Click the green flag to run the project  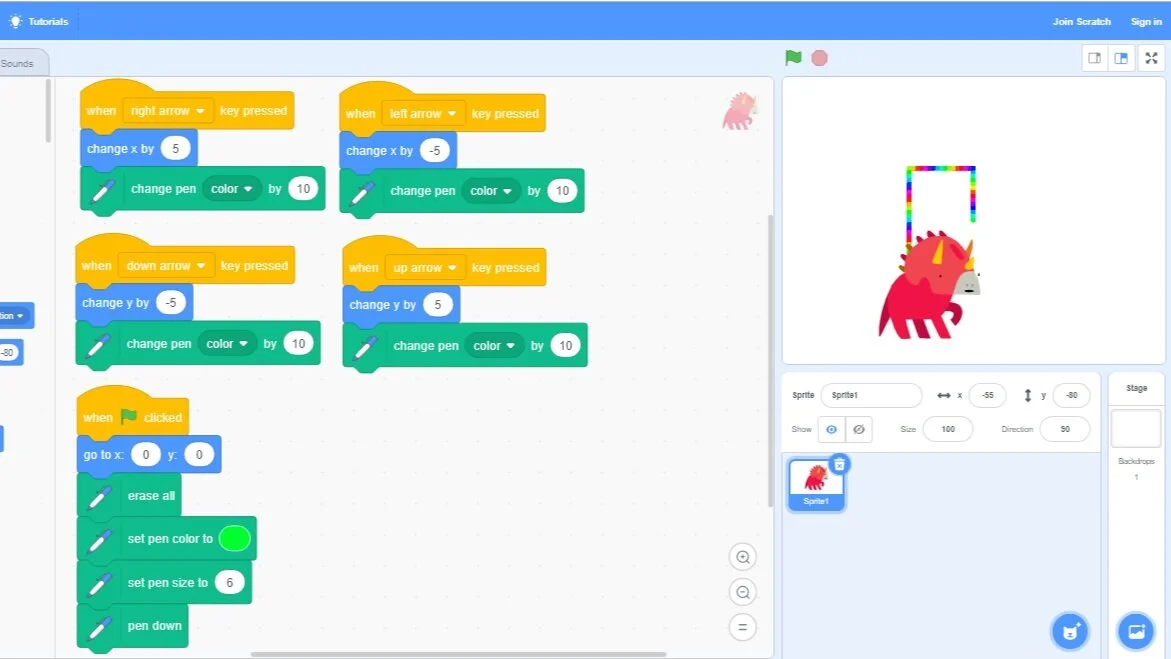(x=793, y=58)
